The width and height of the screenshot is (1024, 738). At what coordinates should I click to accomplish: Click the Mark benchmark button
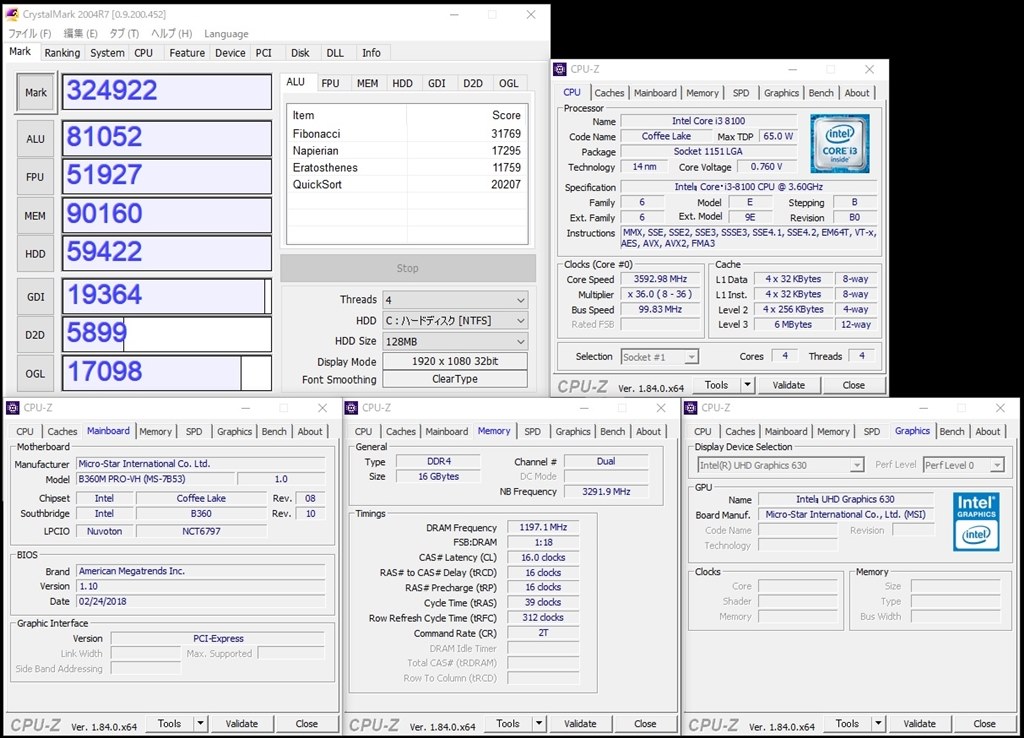pyautogui.click(x=36, y=93)
